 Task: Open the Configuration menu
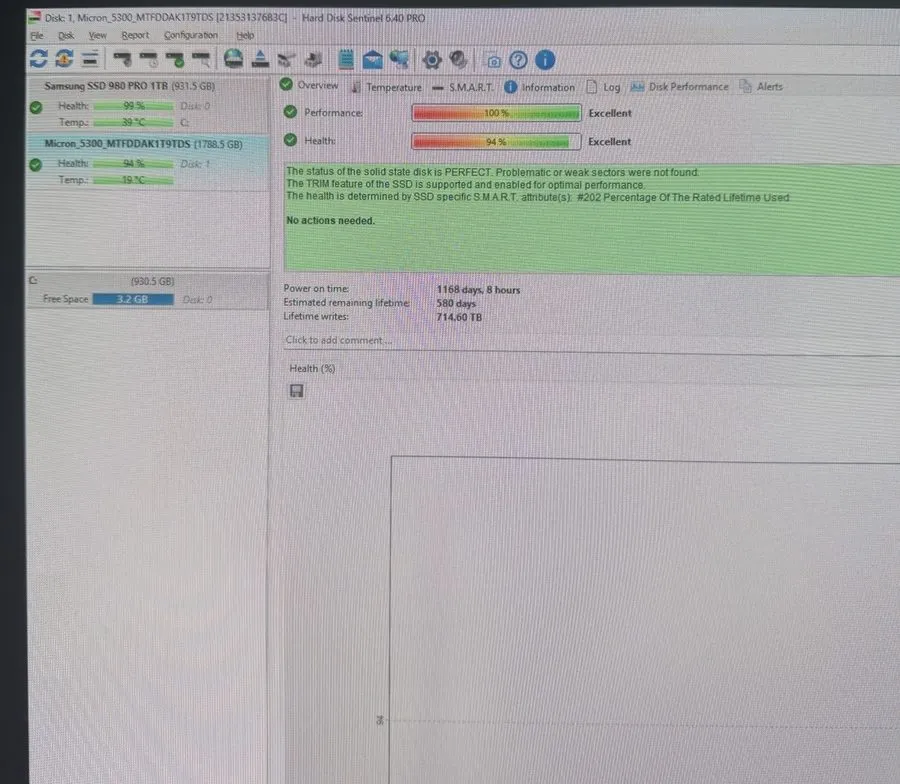191,36
